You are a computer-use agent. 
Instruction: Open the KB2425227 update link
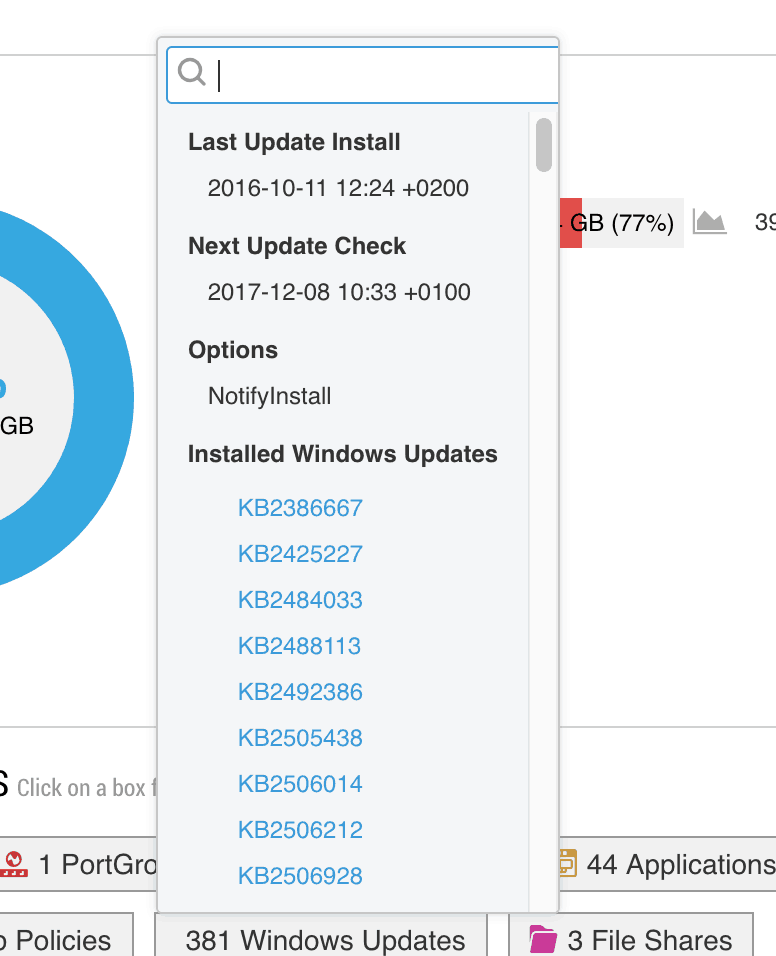pyautogui.click(x=300, y=554)
